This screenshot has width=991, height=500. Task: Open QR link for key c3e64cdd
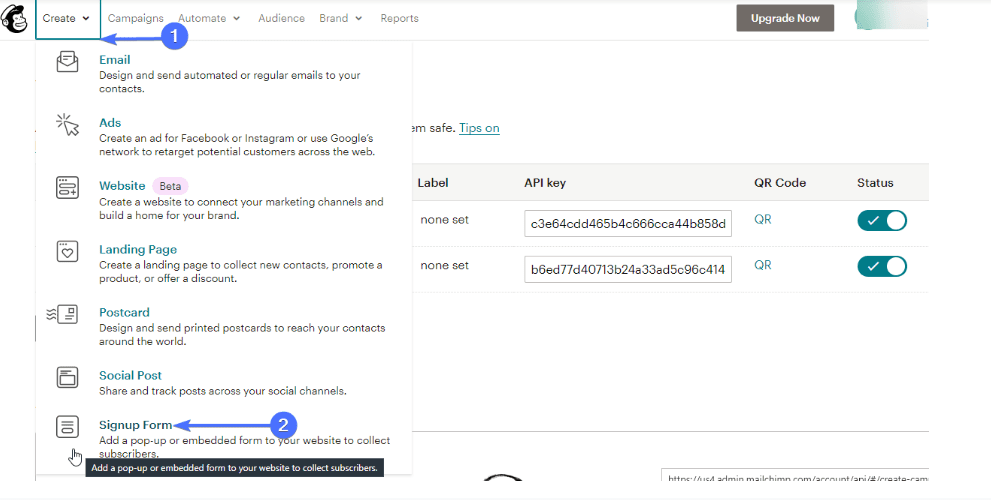[x=763, y=219]
